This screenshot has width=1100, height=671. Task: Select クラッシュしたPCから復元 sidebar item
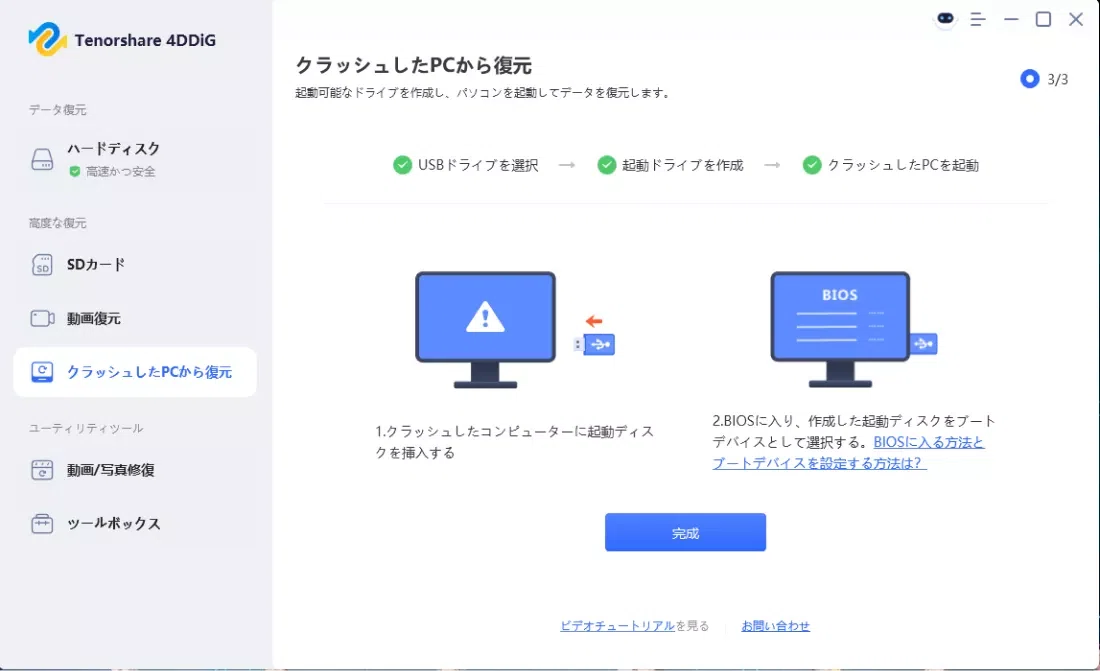click(135, 372)
